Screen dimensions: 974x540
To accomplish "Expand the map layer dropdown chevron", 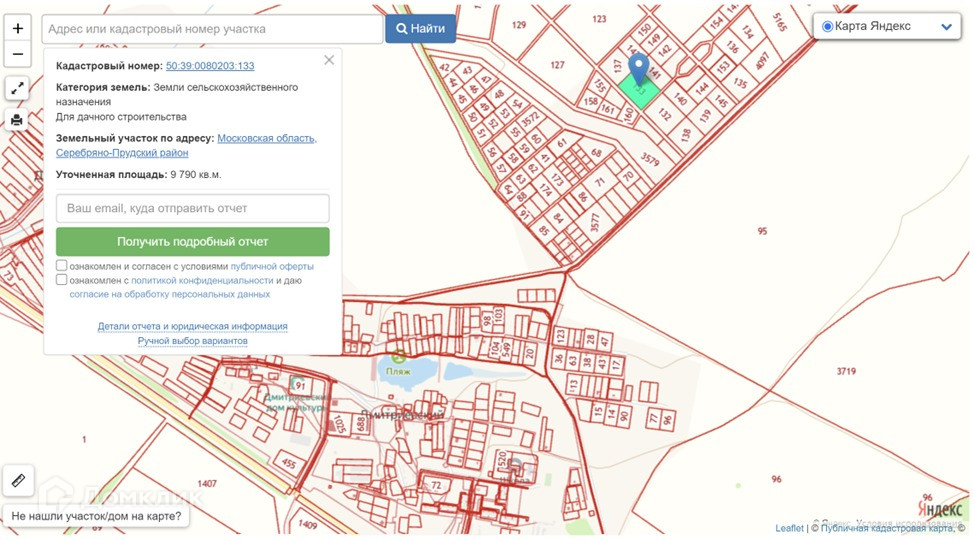I will pyautogui.click(x=945, y=27).
